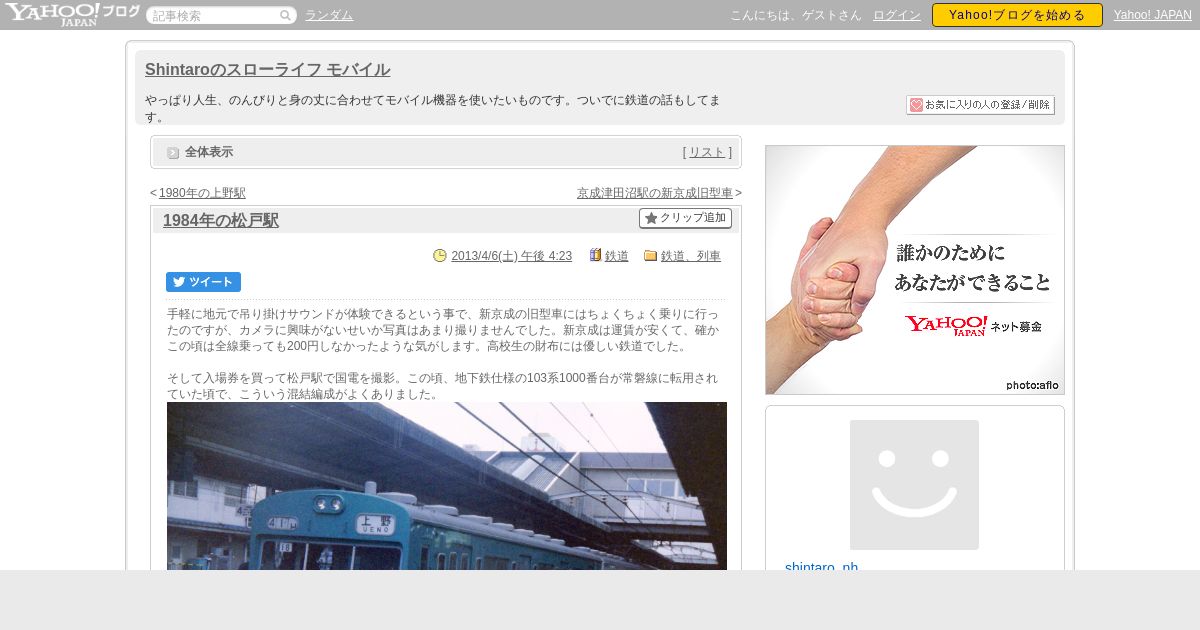Click the ツイート button

[x=203, y=282]
